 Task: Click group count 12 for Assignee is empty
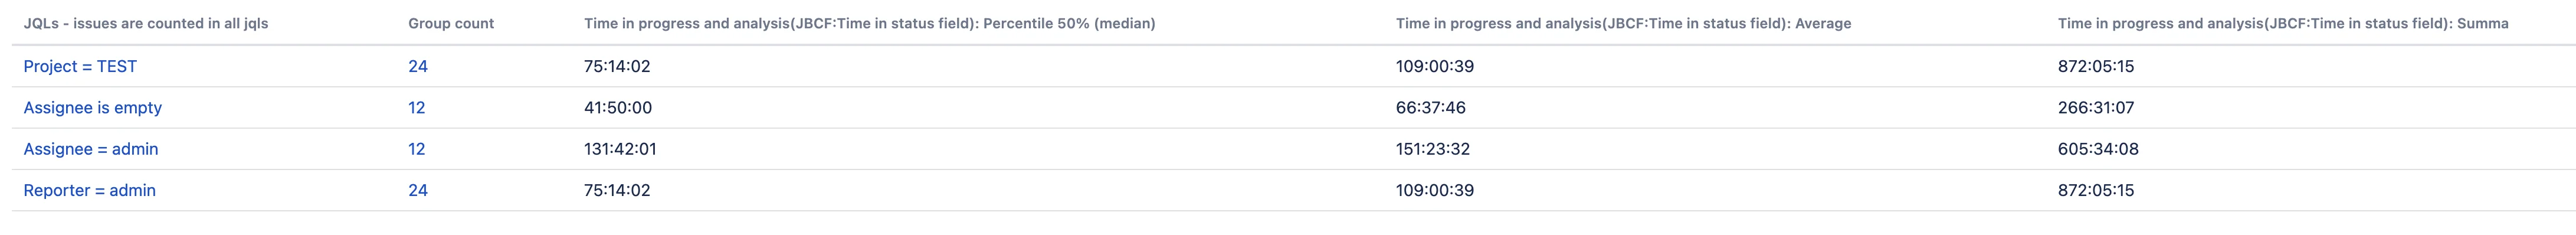pyautogui.click(x=417, y=107)
